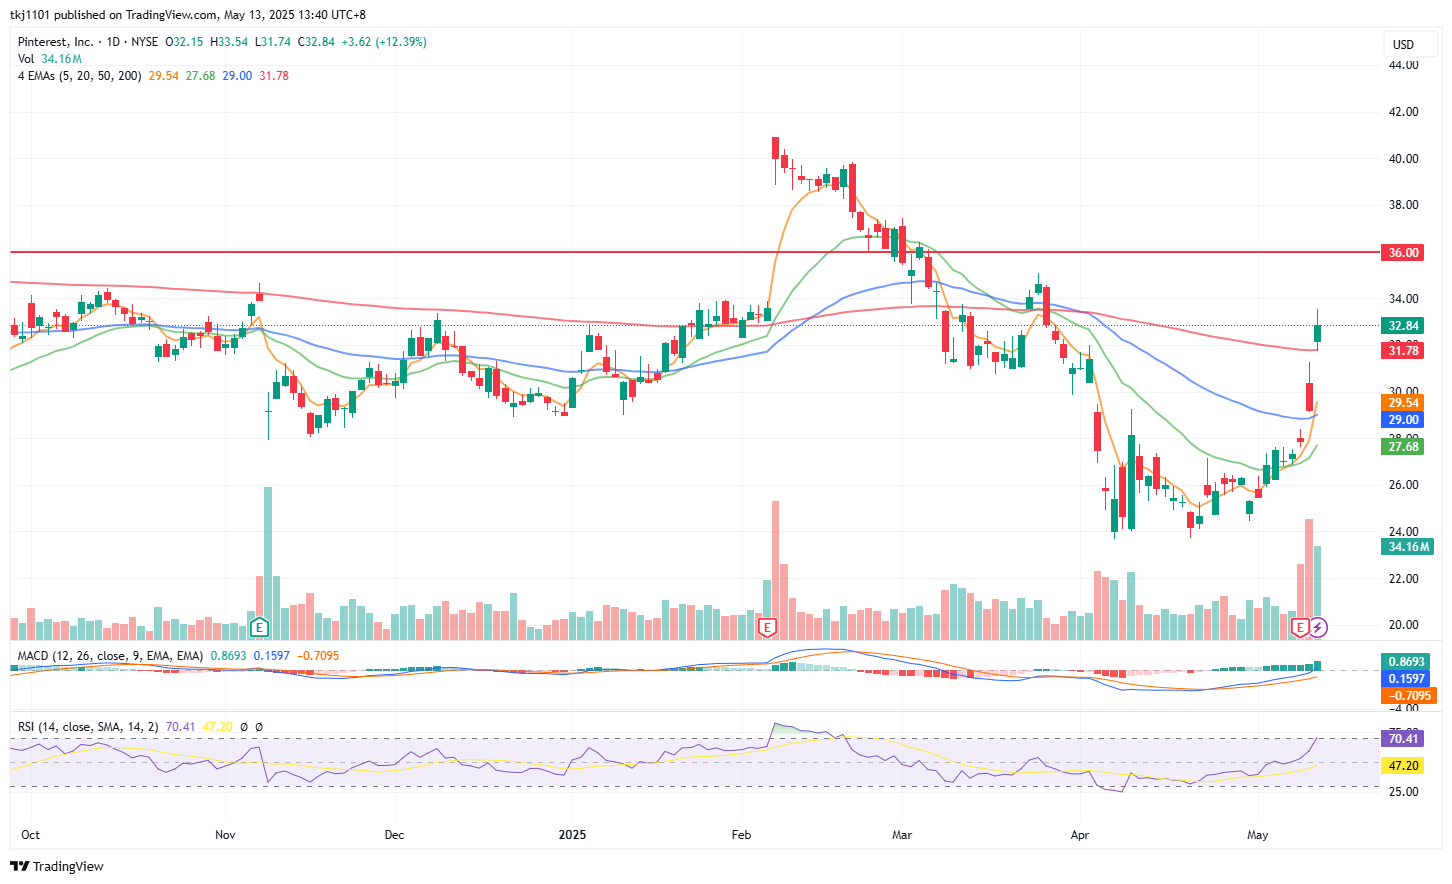Click the green 27.68 EMA axis label

1403,446
